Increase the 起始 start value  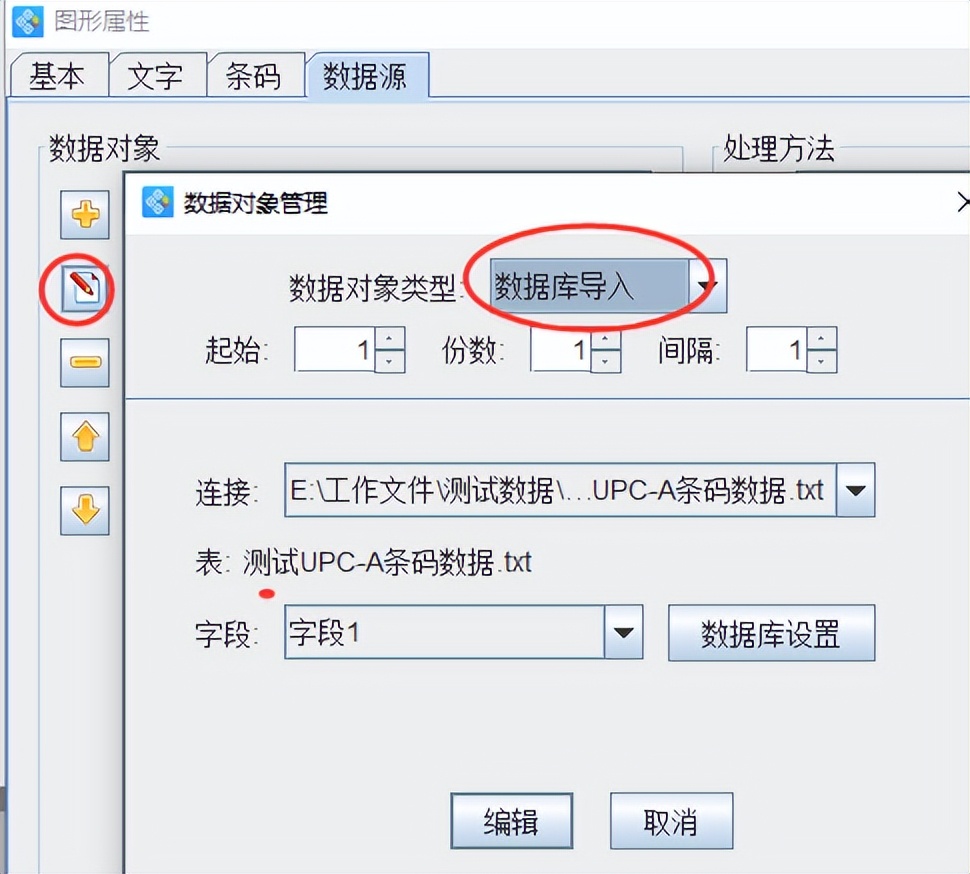[389, 339]
